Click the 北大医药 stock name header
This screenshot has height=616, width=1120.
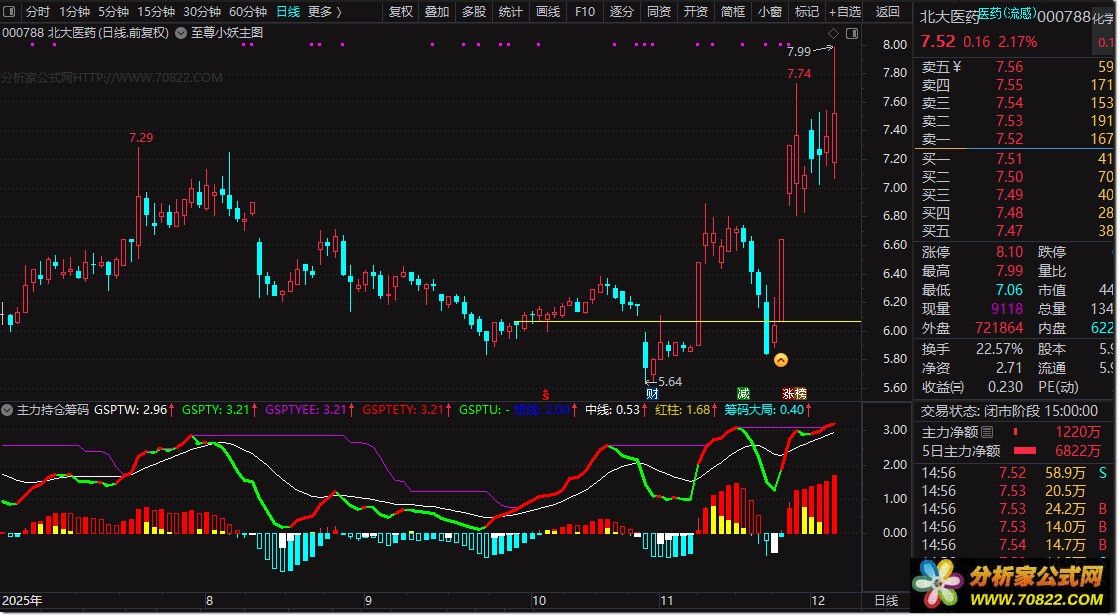tap(949, 16)
